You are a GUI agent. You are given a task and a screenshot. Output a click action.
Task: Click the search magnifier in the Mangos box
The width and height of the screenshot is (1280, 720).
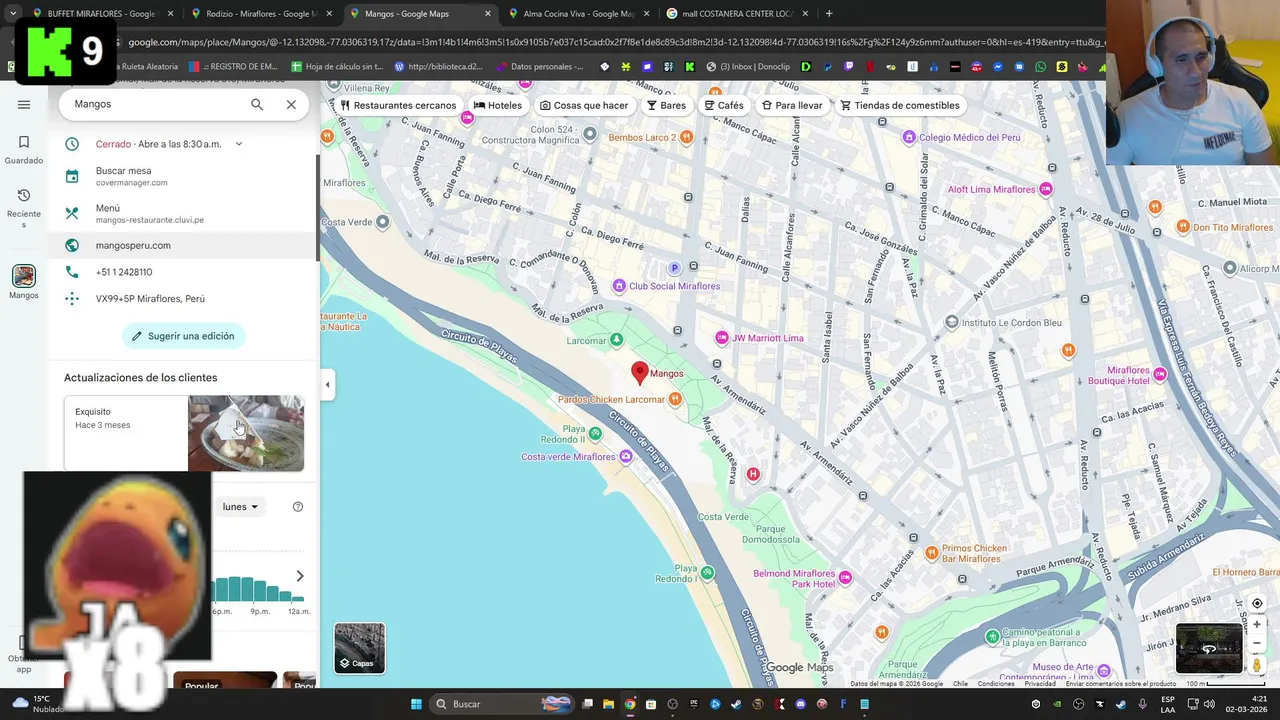tap(257, 104)
